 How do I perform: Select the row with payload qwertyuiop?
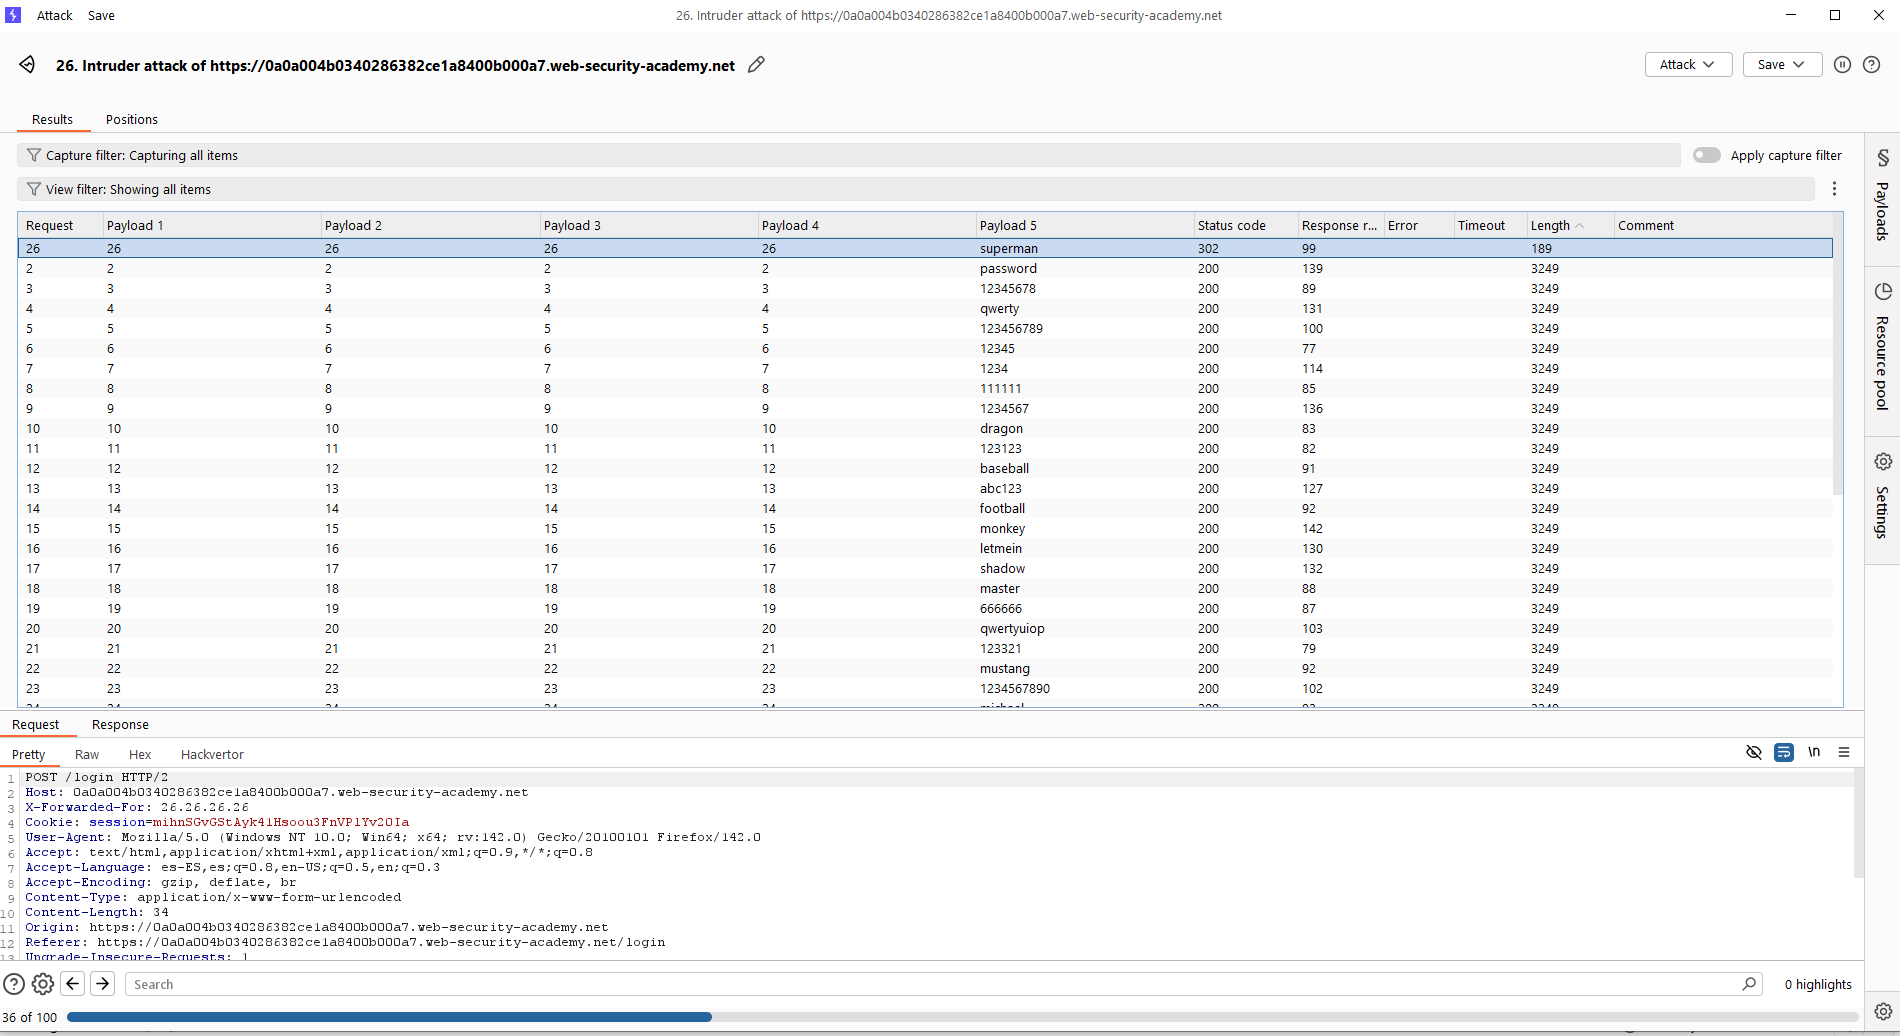pos(925,628)
